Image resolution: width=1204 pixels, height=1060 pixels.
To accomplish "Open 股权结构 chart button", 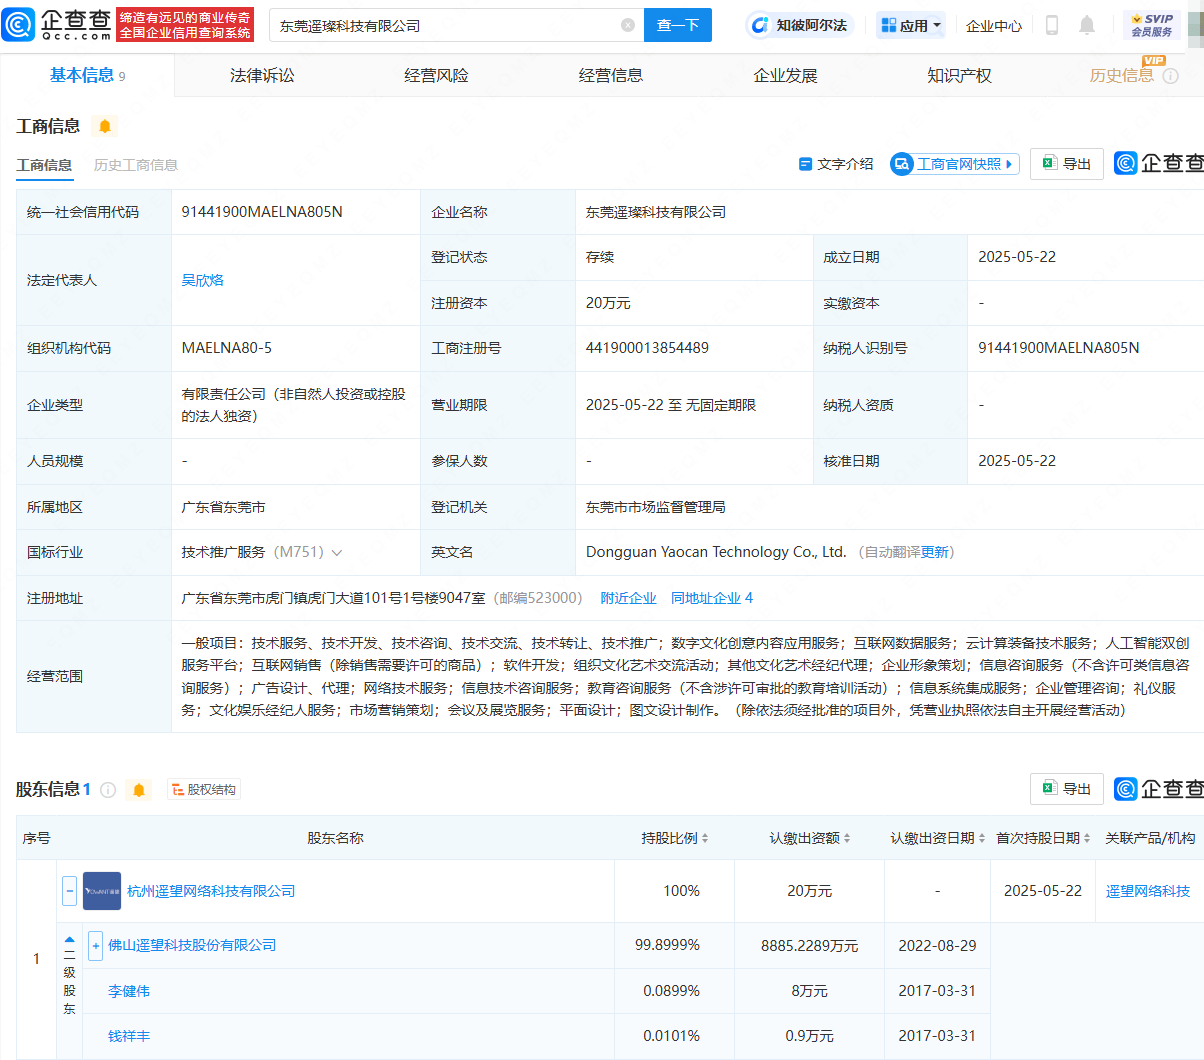I will point(204,790).
